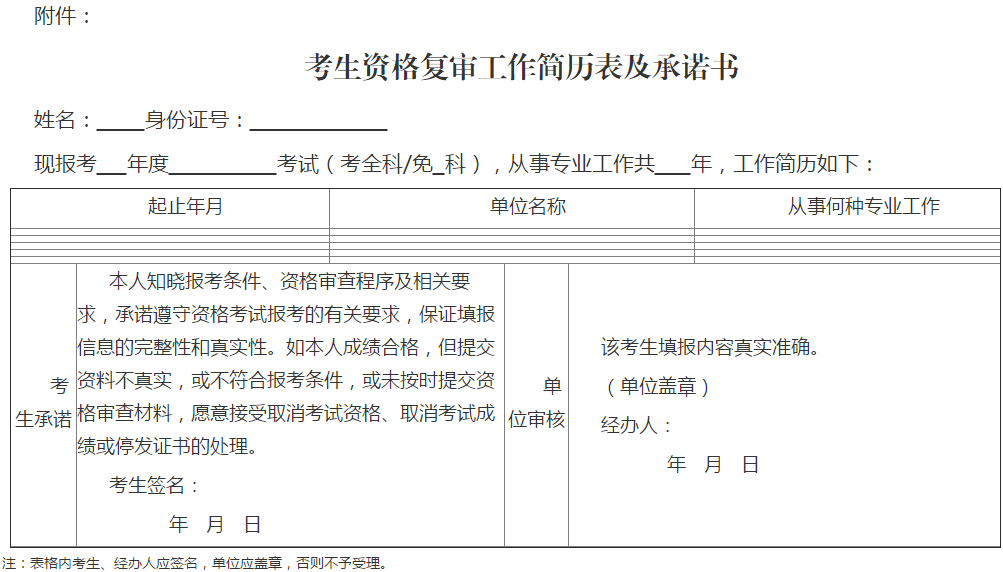Click the 考生签名 signature line
The height and width of the screenshot is (572, 1003).
tap(155, 486)
